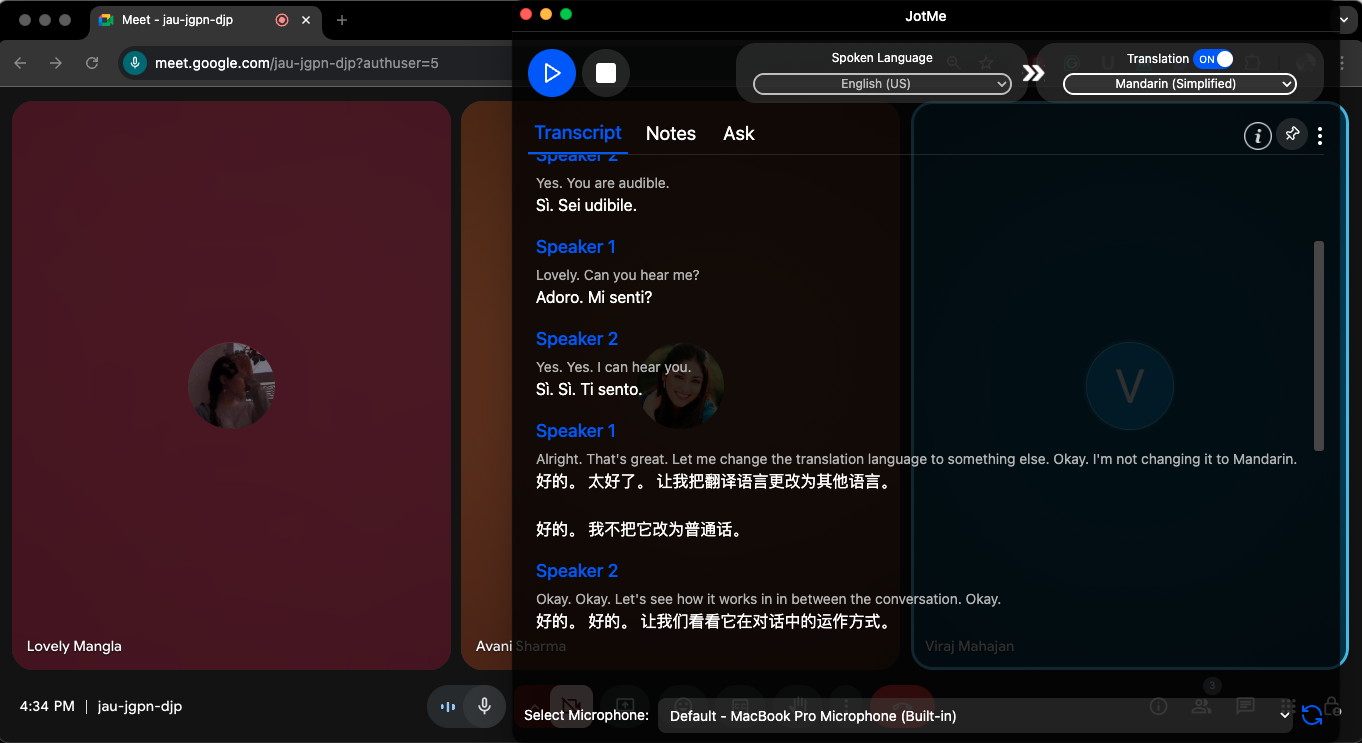Click the 'Translation' label text
Viewport: 1362px width, 743px height.
point(1158,59)
